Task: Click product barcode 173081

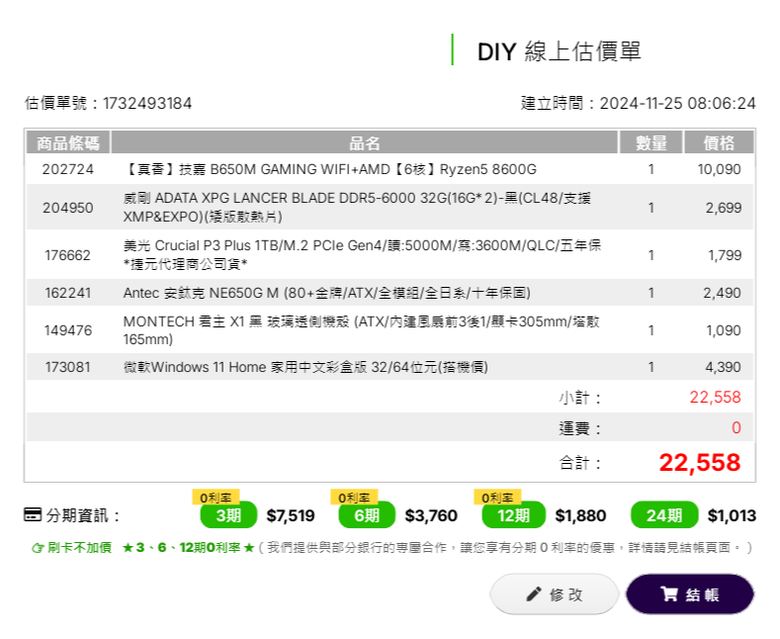Action: pos(68,367)
